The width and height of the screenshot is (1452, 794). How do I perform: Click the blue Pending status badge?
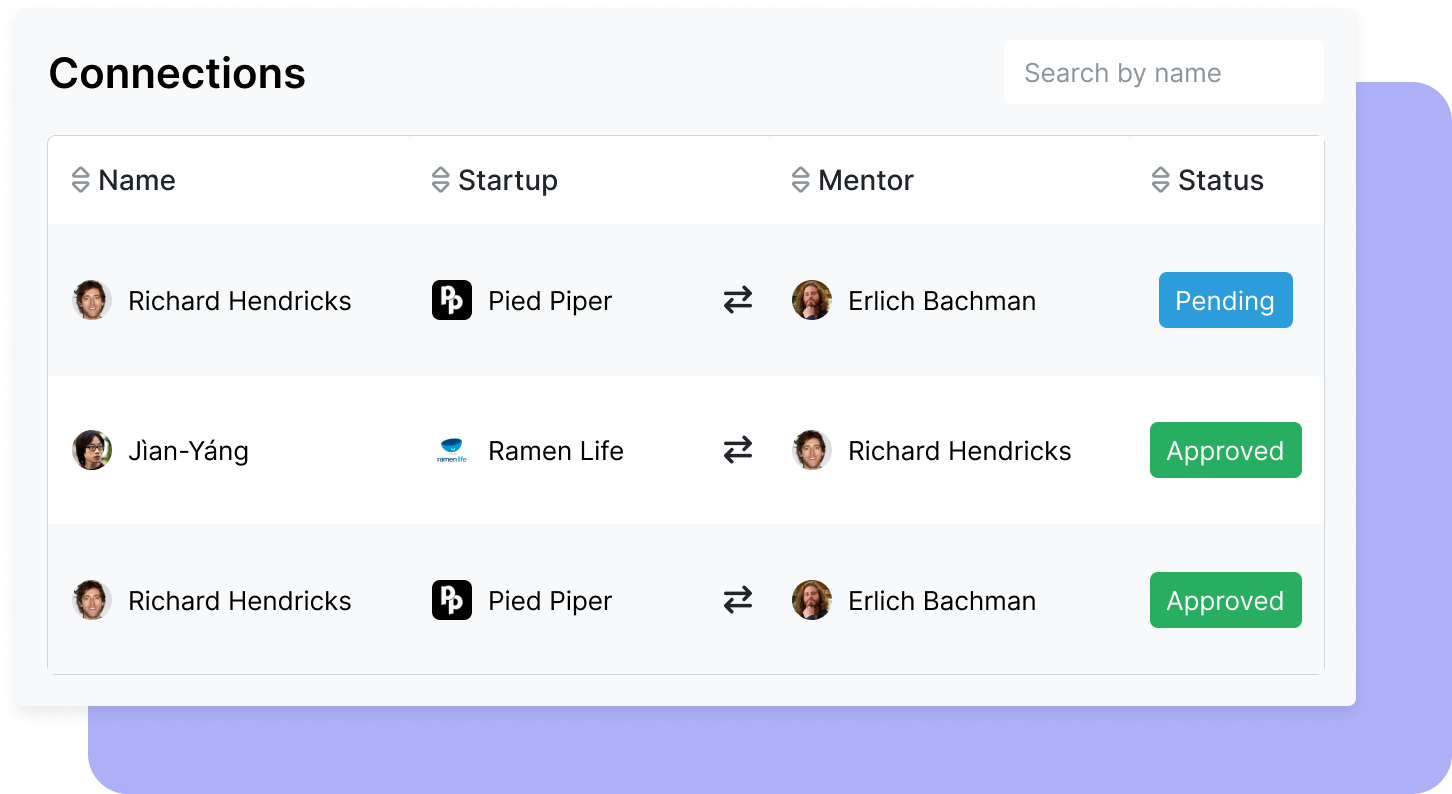click(1225, 300)
